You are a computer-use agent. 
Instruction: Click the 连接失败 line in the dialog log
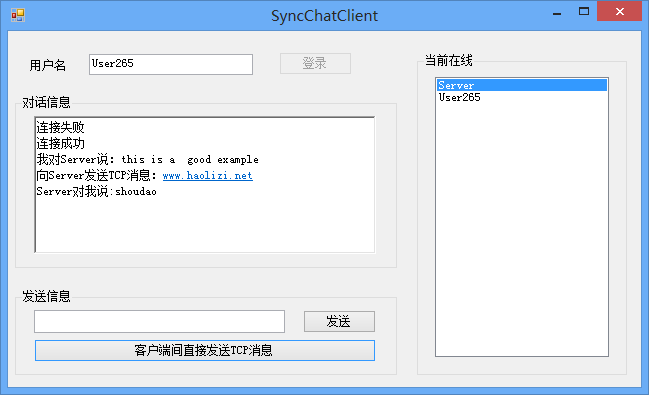(x=60, y=127)
